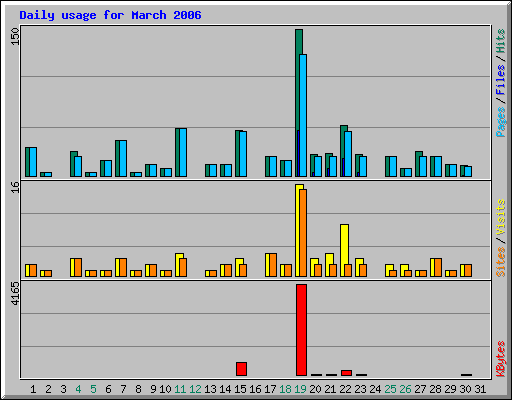Click day label 24 on the axis

pyautogui.click(x=375, y=389)
